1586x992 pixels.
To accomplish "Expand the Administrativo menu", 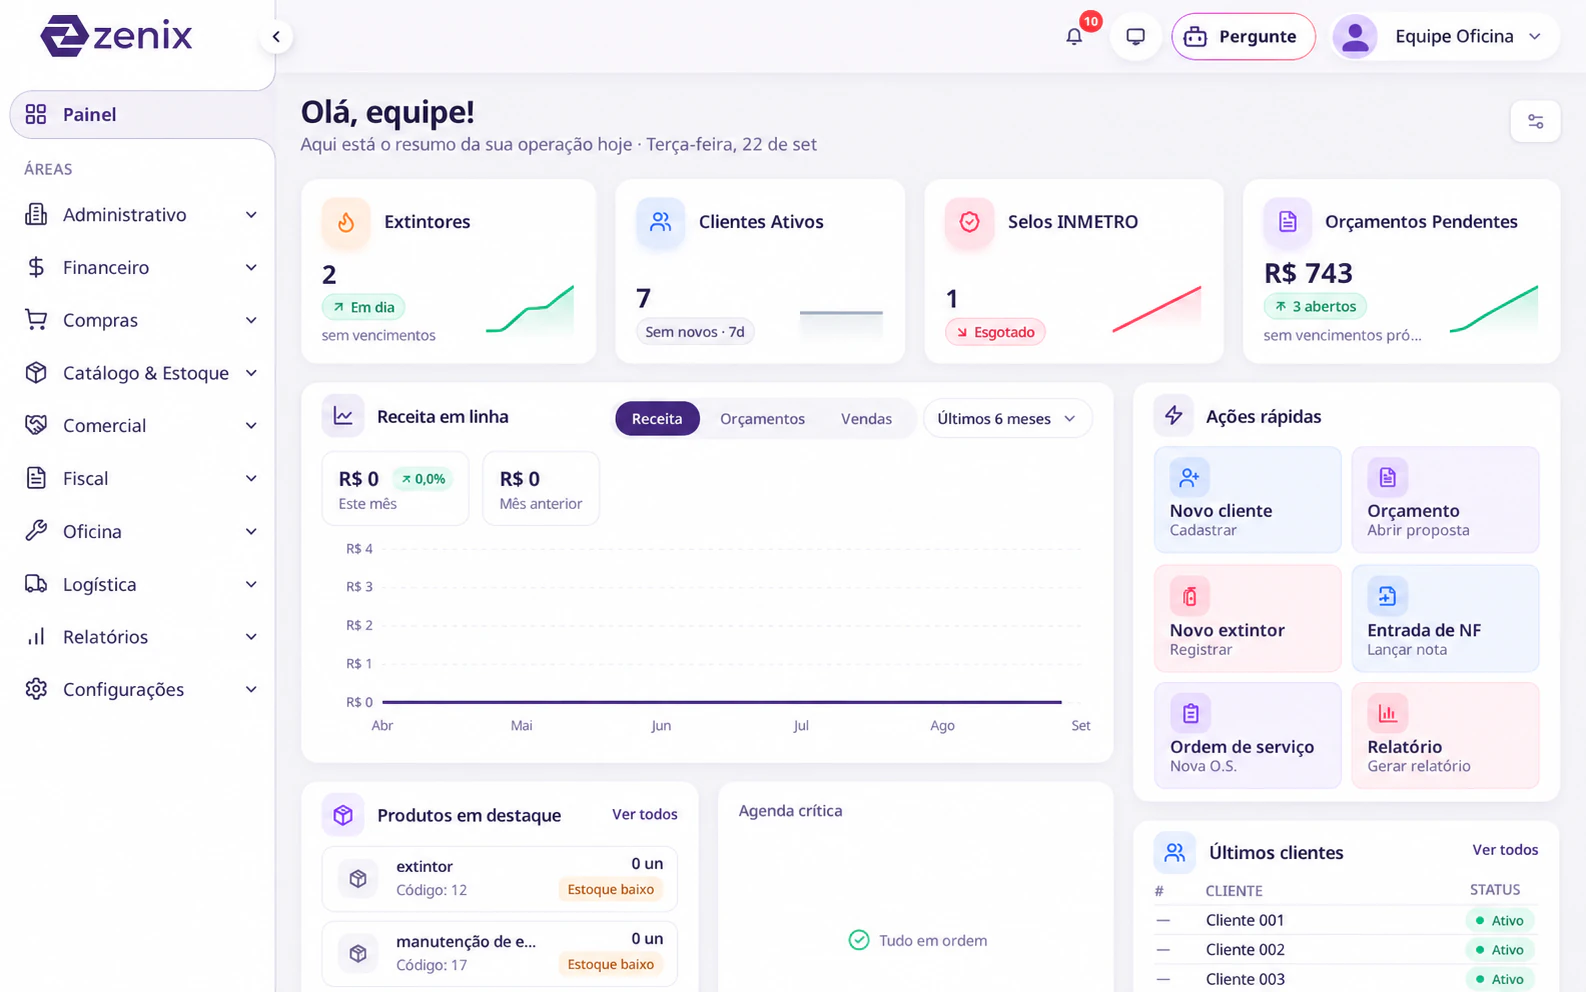I will tap(140, 215).
